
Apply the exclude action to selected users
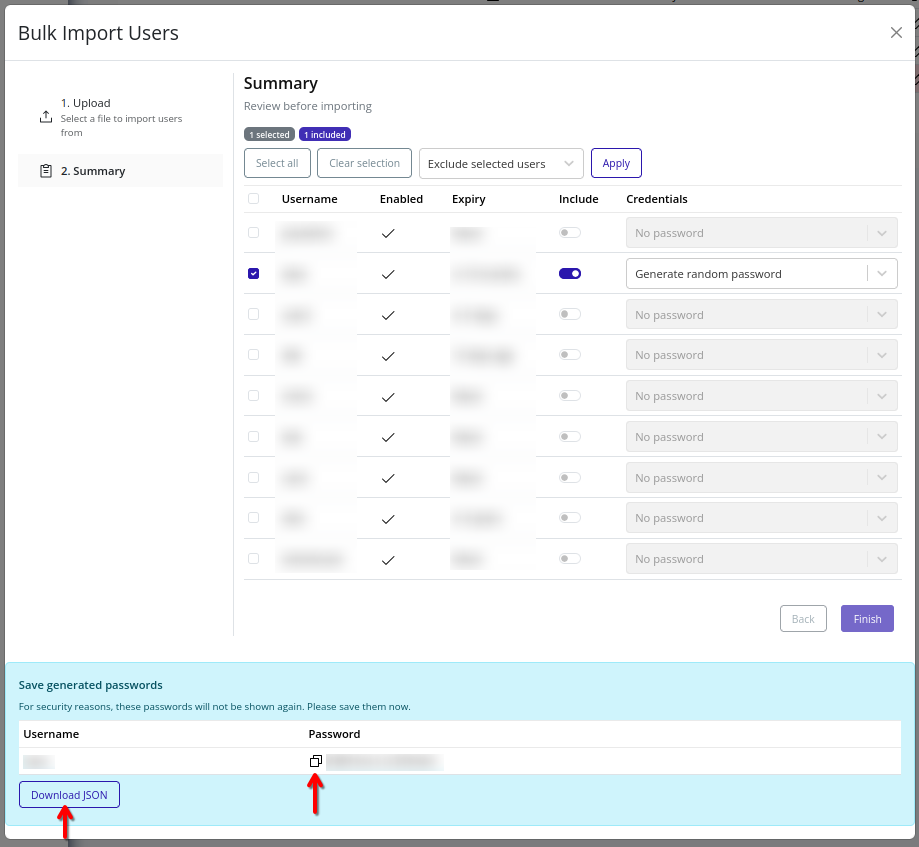[x=616, y=162]
